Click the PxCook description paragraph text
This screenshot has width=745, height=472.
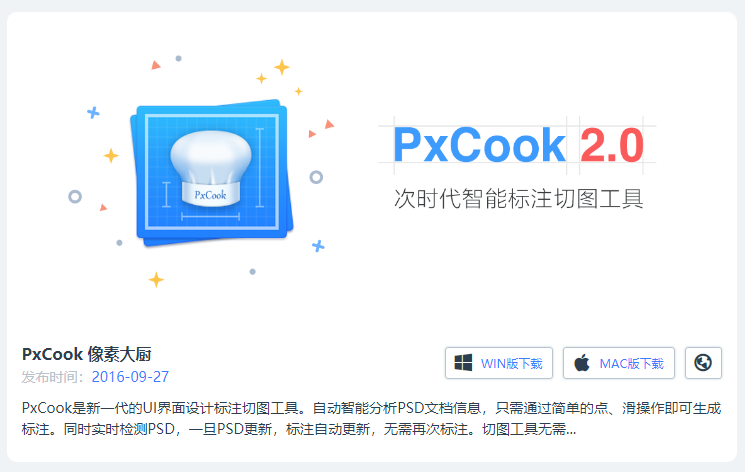(x=371, y=419)
